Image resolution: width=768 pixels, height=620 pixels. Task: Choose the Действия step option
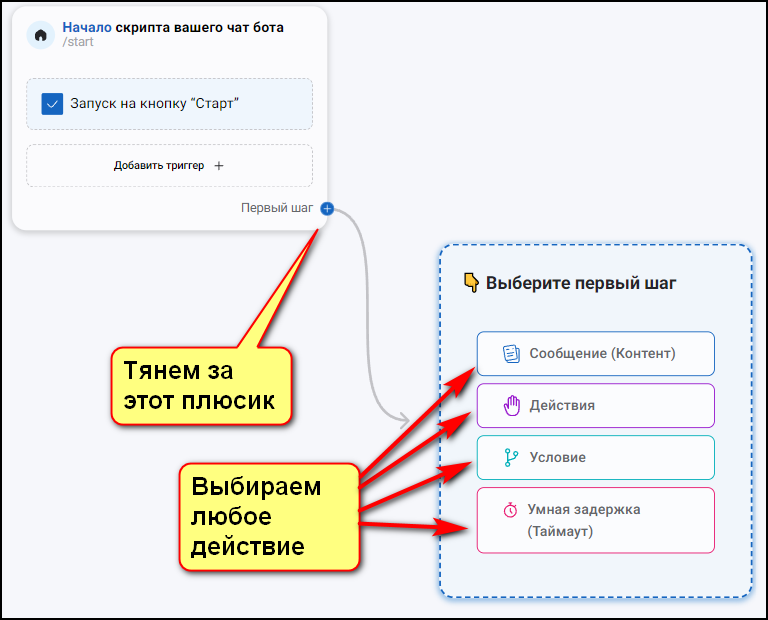click(x=596, y=405)
